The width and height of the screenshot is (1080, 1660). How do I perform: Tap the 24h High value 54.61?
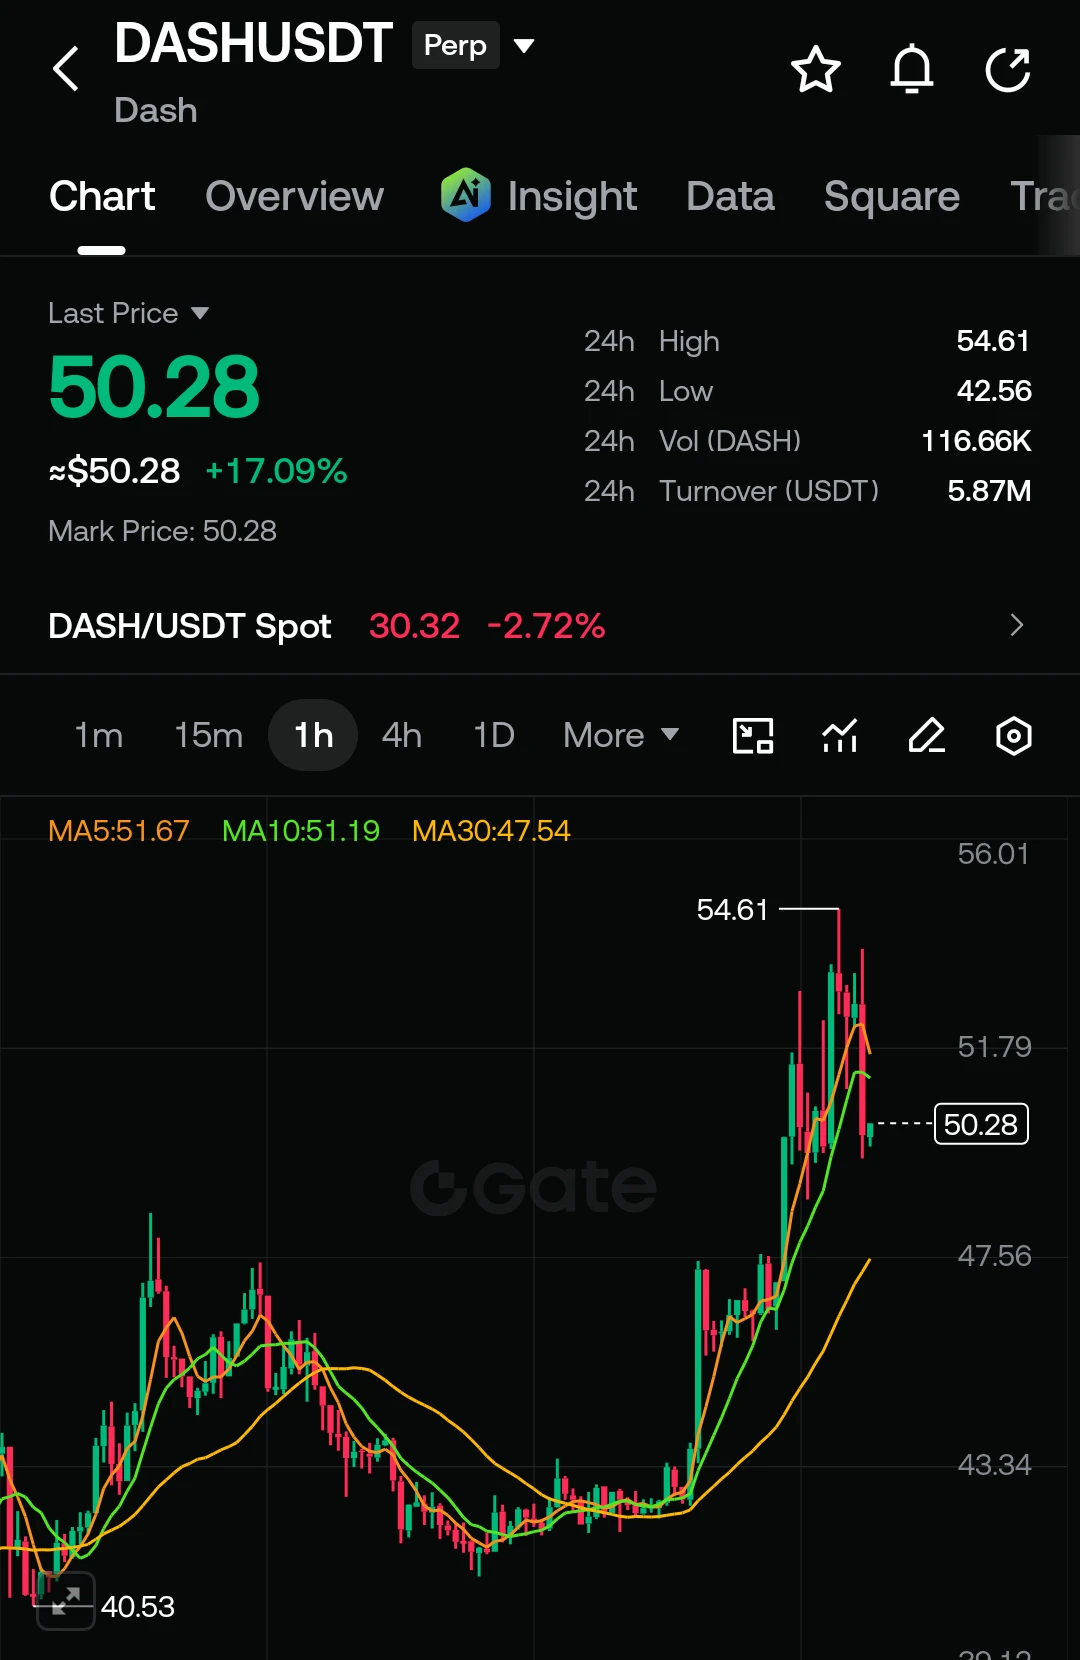pyautogui.click(x=993, y=341)
